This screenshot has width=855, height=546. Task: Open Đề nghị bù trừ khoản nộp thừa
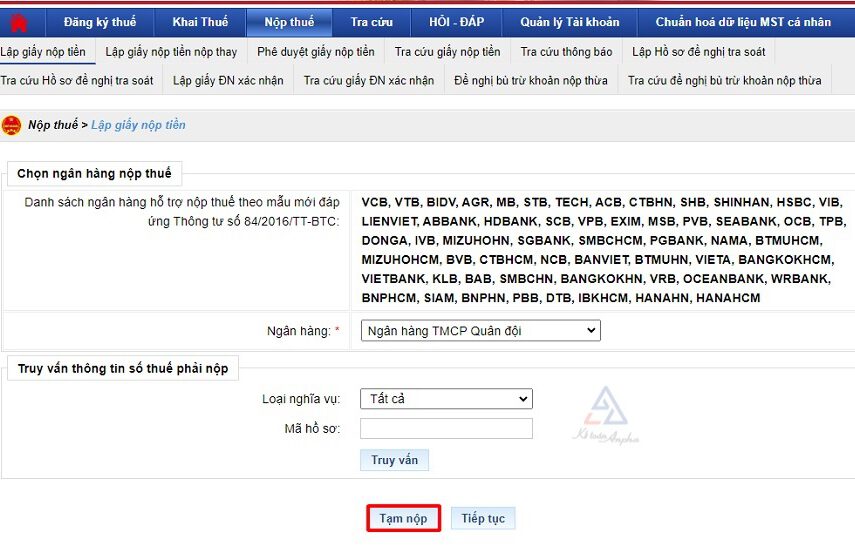(530, 80)
